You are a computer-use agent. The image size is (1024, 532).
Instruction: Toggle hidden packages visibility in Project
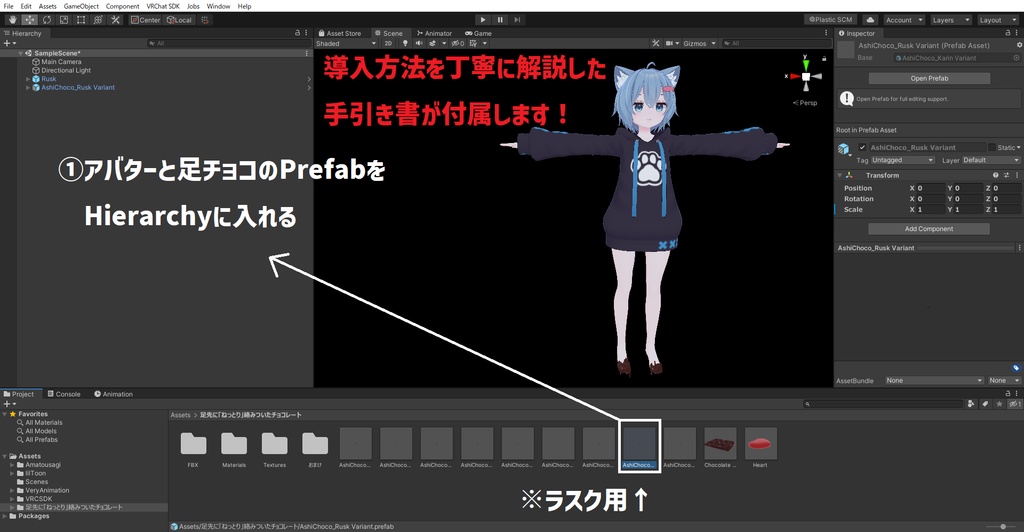[1014, 404]
